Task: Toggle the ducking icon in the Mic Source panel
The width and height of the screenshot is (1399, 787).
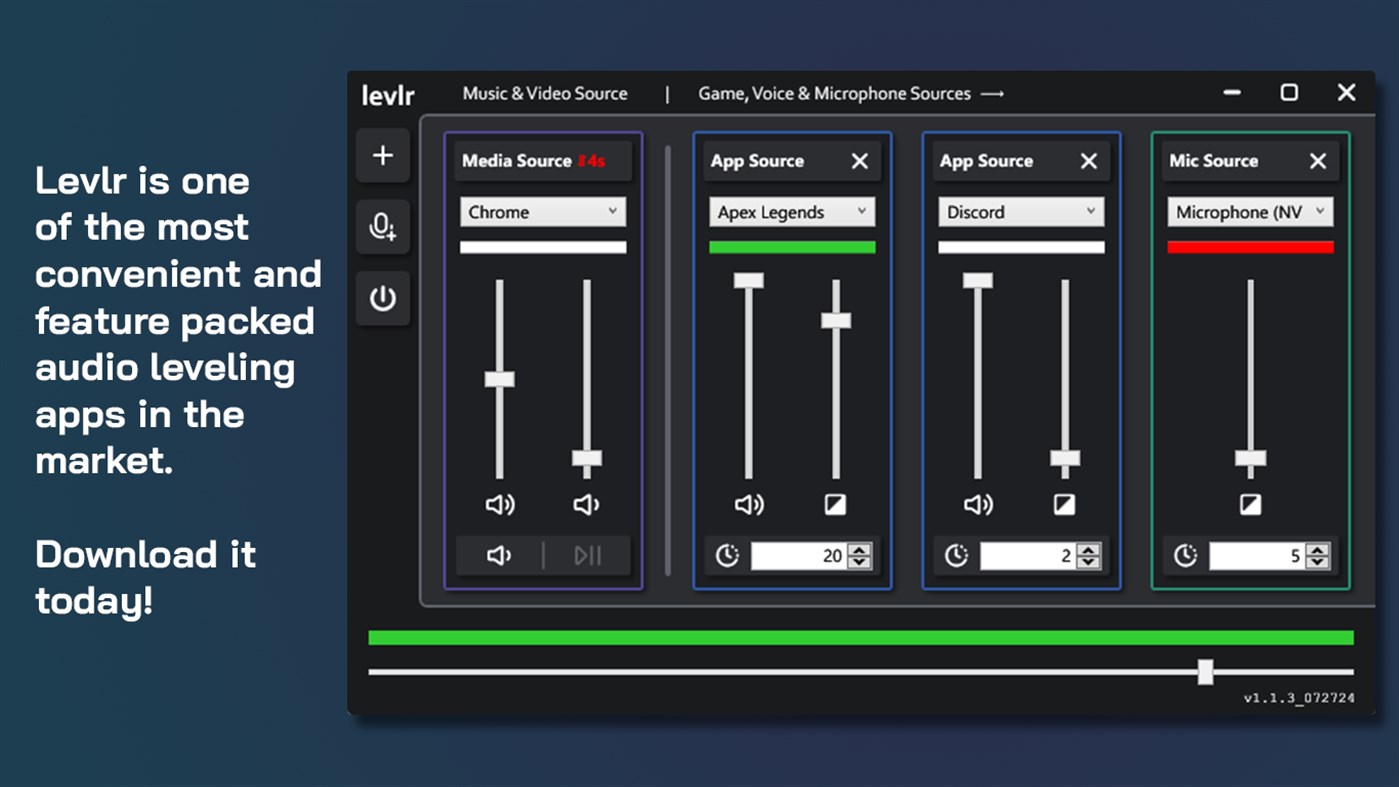Action: [1250, 504]
